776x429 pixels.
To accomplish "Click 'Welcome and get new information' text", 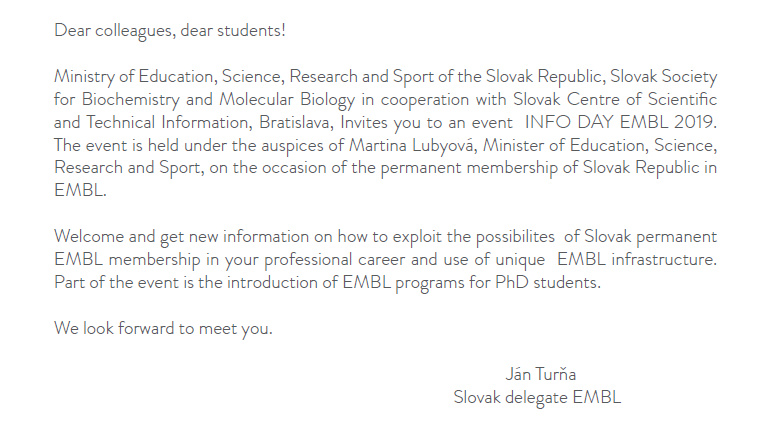I will pyautogui.click(x=181, y=237).
